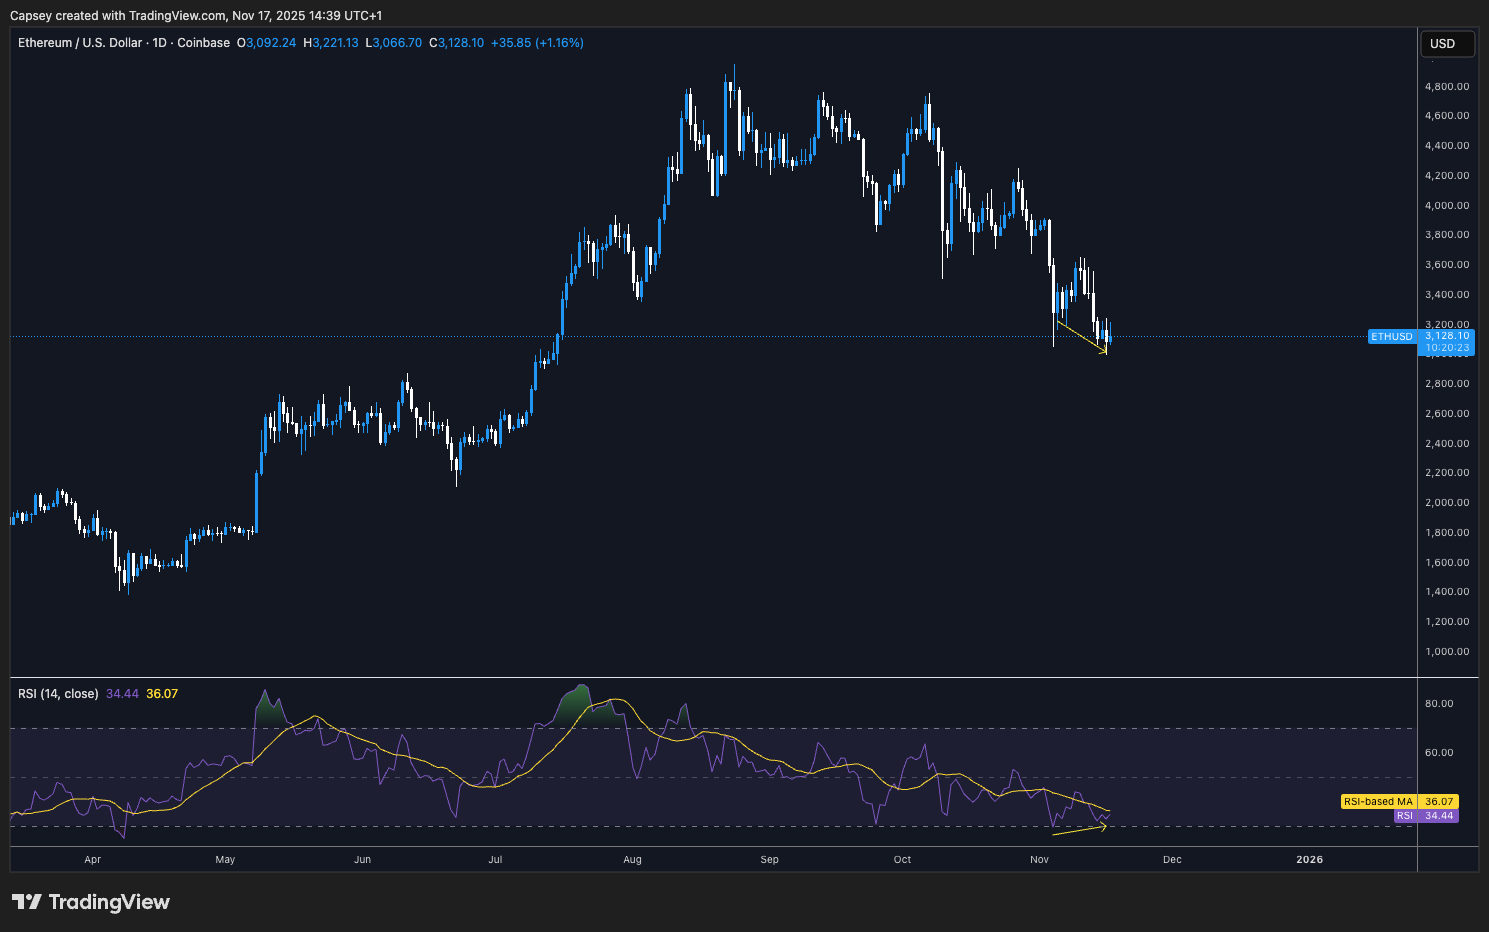Select the close price 3,128.10 in header
Viewport: 1489px width, 932px height.
457,42
